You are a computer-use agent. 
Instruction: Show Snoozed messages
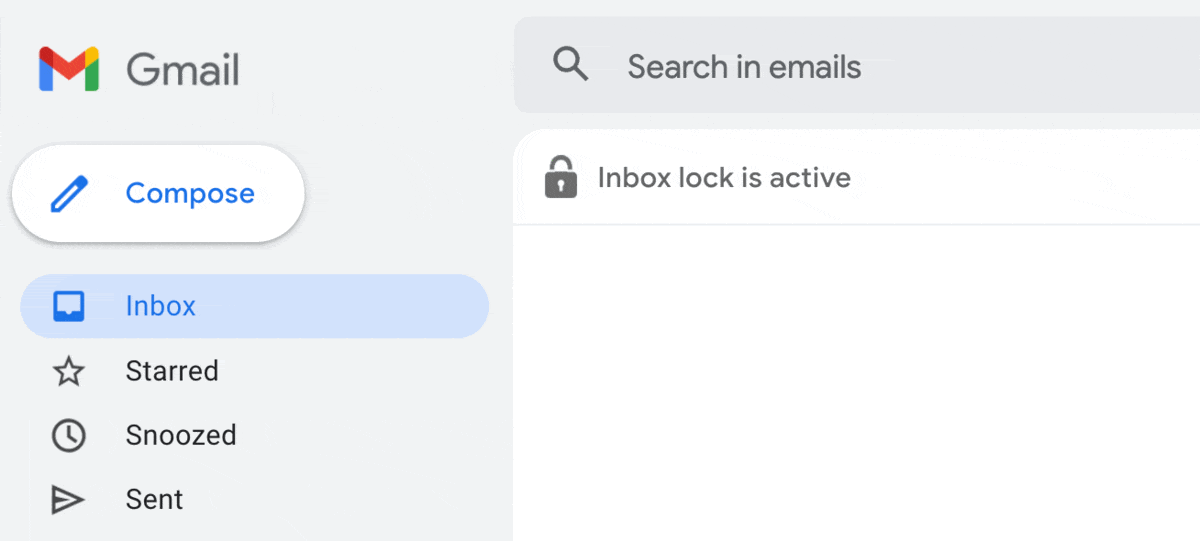point(181,435)
